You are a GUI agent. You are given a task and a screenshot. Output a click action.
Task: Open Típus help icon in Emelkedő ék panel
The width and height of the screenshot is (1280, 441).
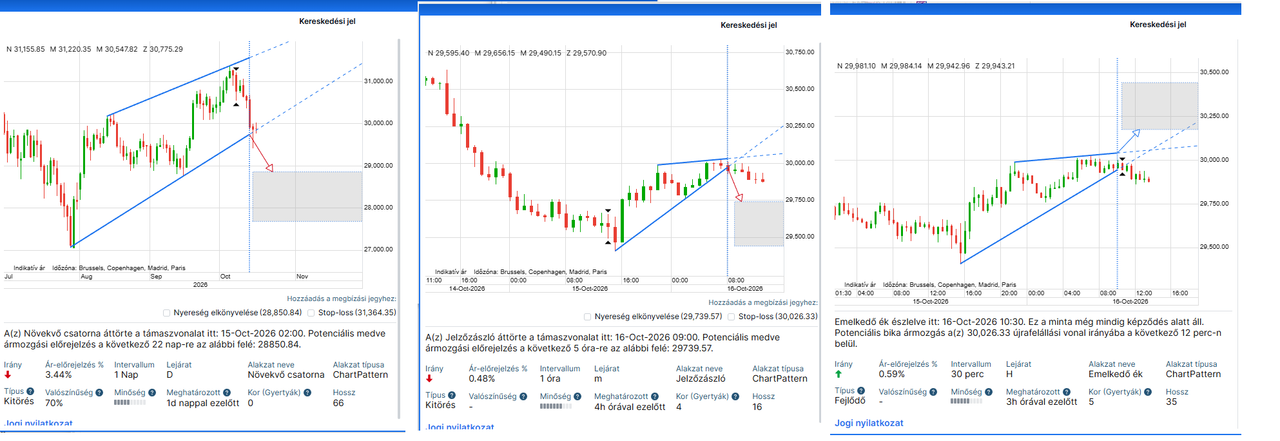click(x=860, y=390)
